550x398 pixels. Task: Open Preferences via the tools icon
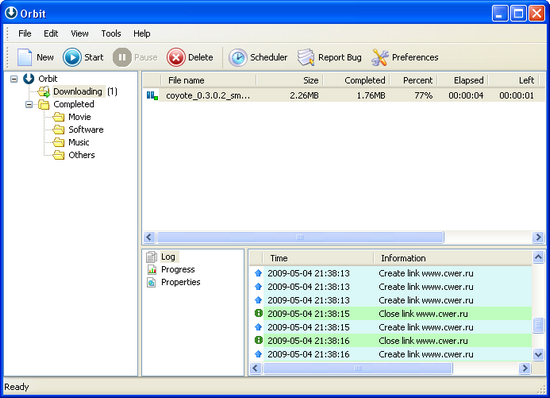click(x=380, y=57)
